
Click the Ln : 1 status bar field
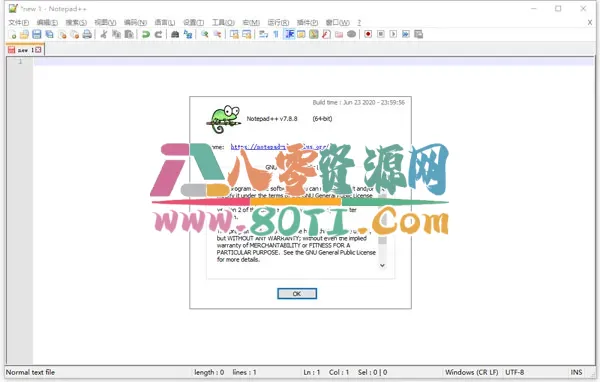[x=311, y=372]
